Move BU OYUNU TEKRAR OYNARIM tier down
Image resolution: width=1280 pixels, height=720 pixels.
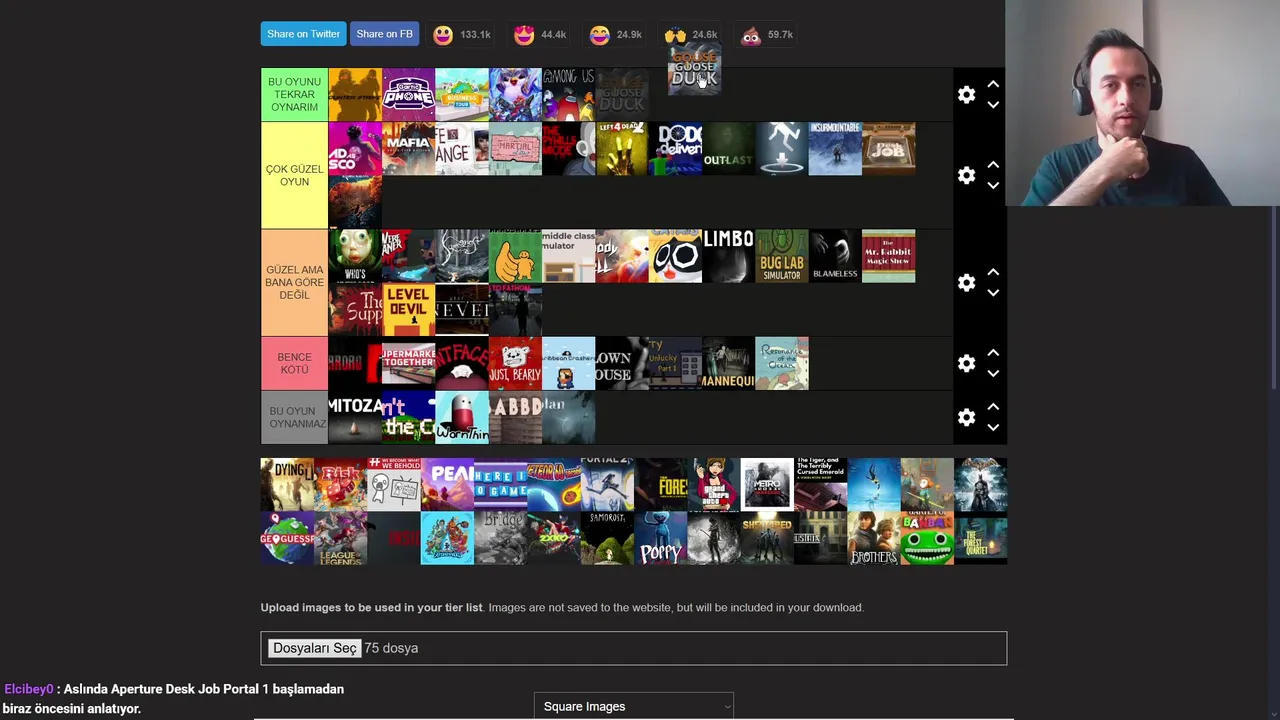[x=993, y=105]
